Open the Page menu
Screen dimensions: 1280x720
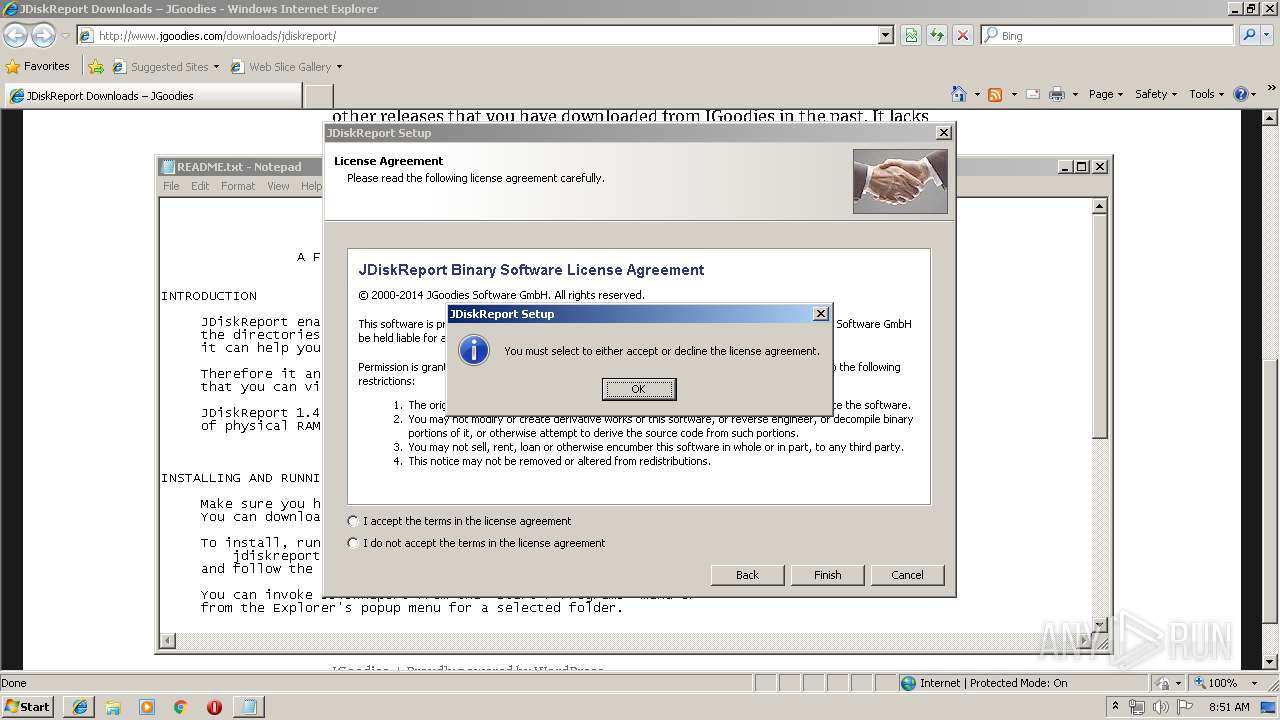[x=1105, y=94]
